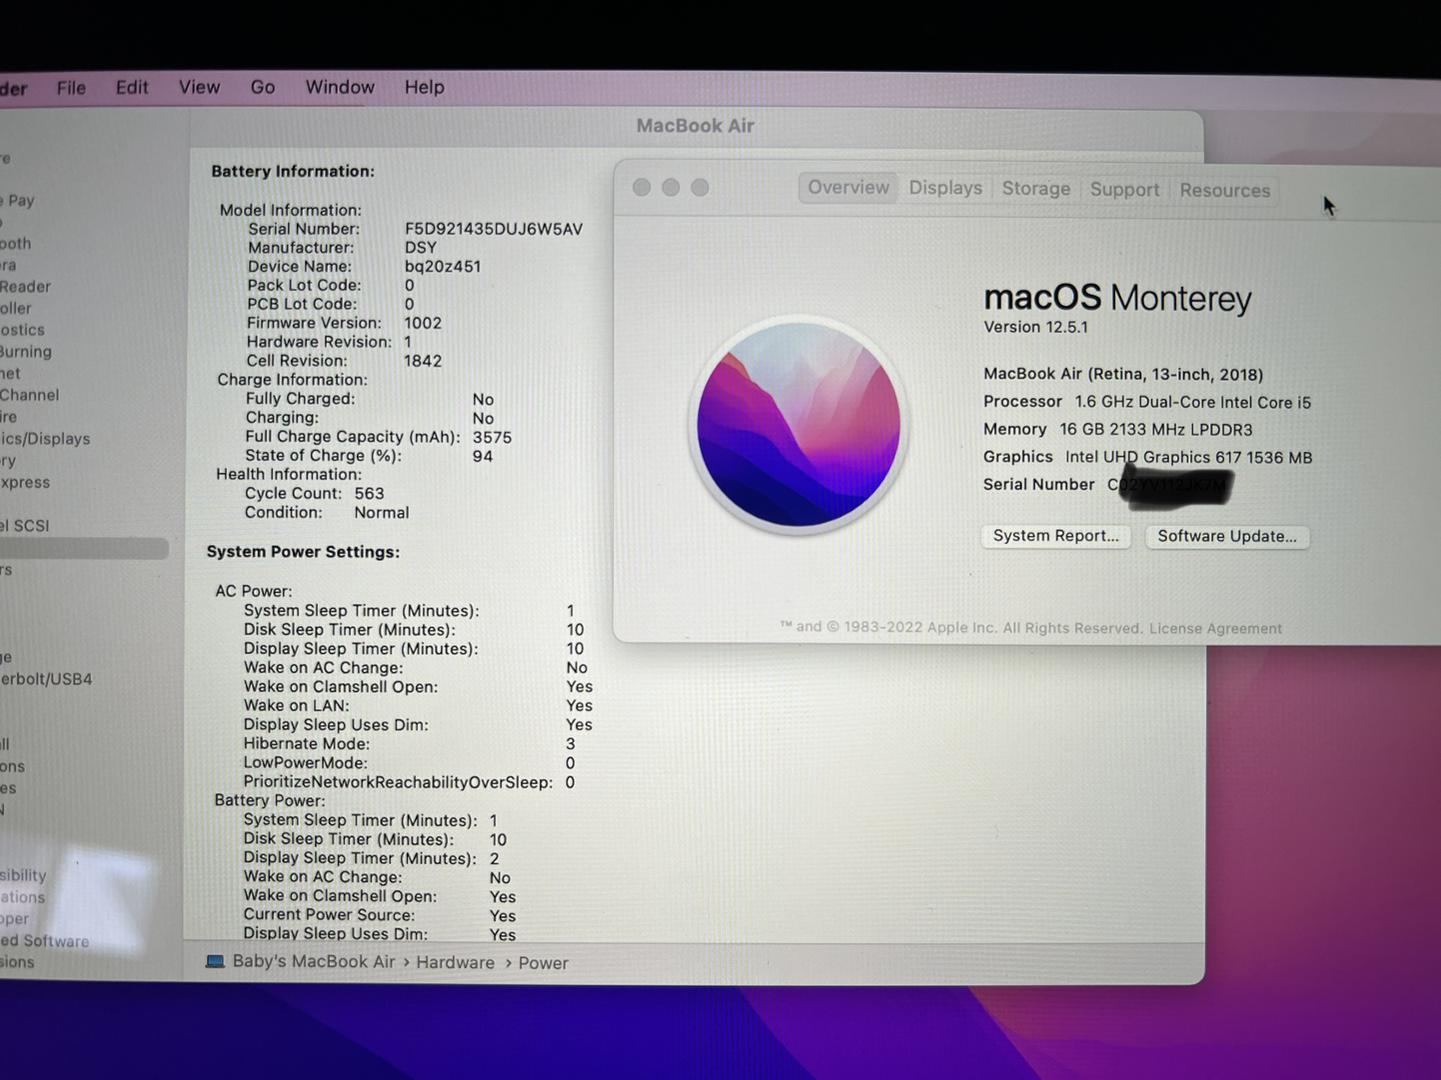Click the Processor 1.6 GHz line
This screenshot has height=1080, width=1441.
1147,402
